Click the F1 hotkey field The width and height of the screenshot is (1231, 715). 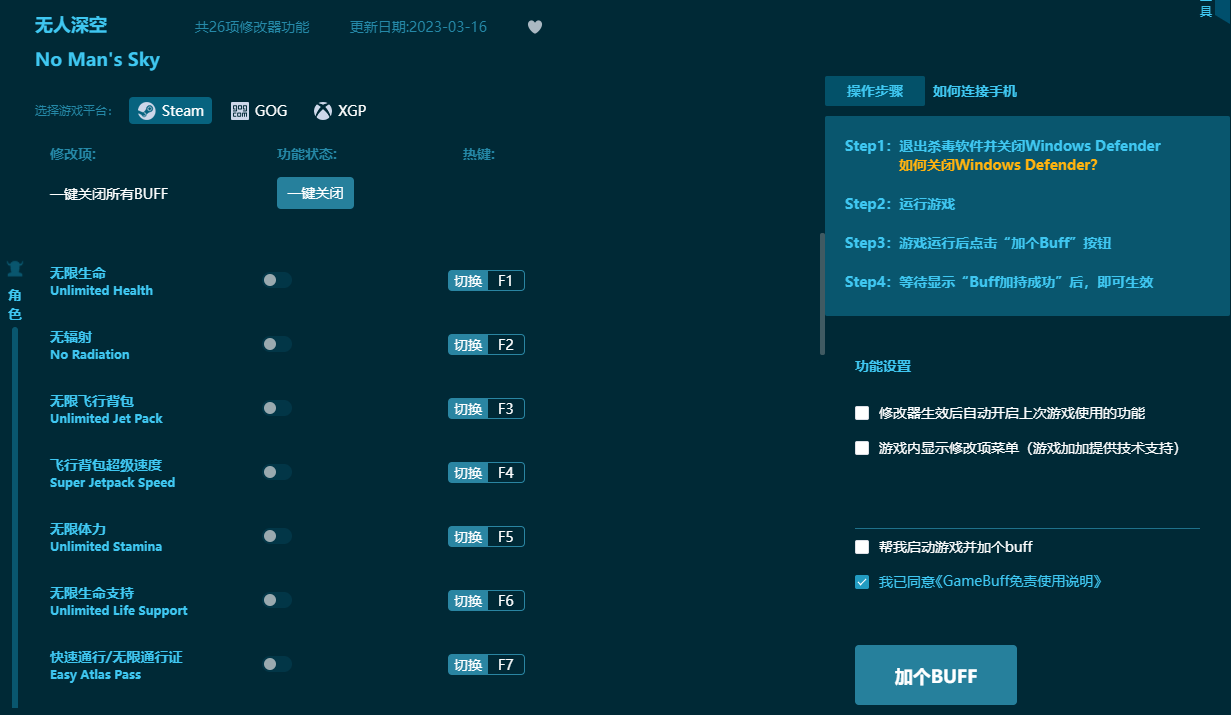point(506,281)
